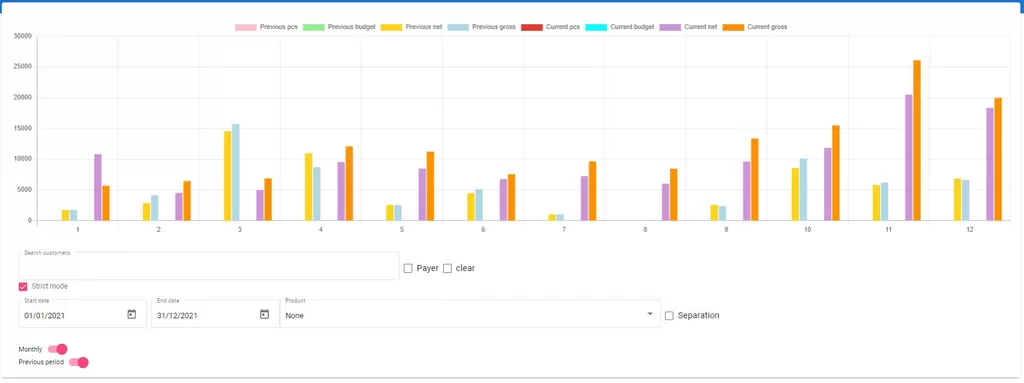Toggle Previous net legend swatch
Screen dimensions: 1024x383
coord(391,27)
